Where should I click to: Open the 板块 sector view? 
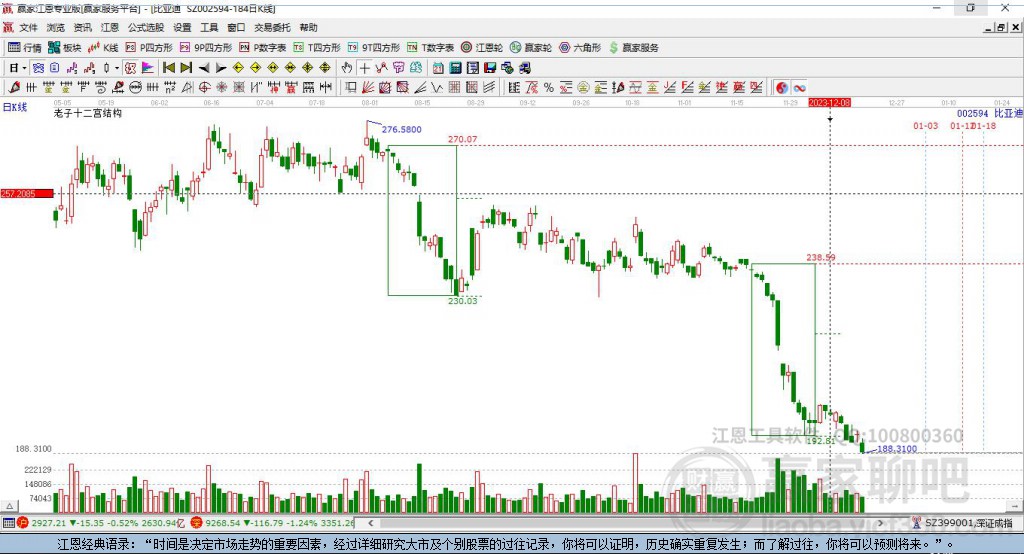(x=65, y=48)
